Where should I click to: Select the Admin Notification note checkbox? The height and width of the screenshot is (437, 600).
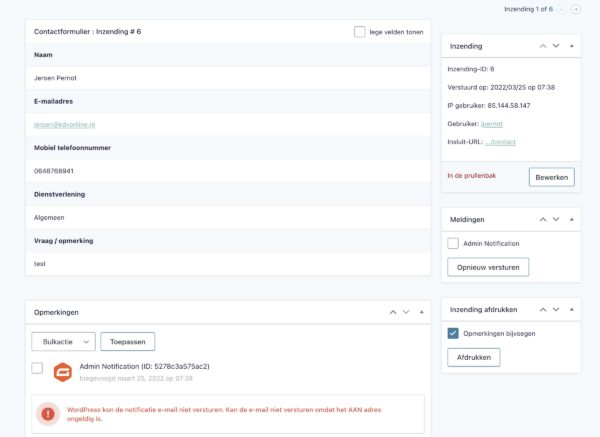[37, 368]
